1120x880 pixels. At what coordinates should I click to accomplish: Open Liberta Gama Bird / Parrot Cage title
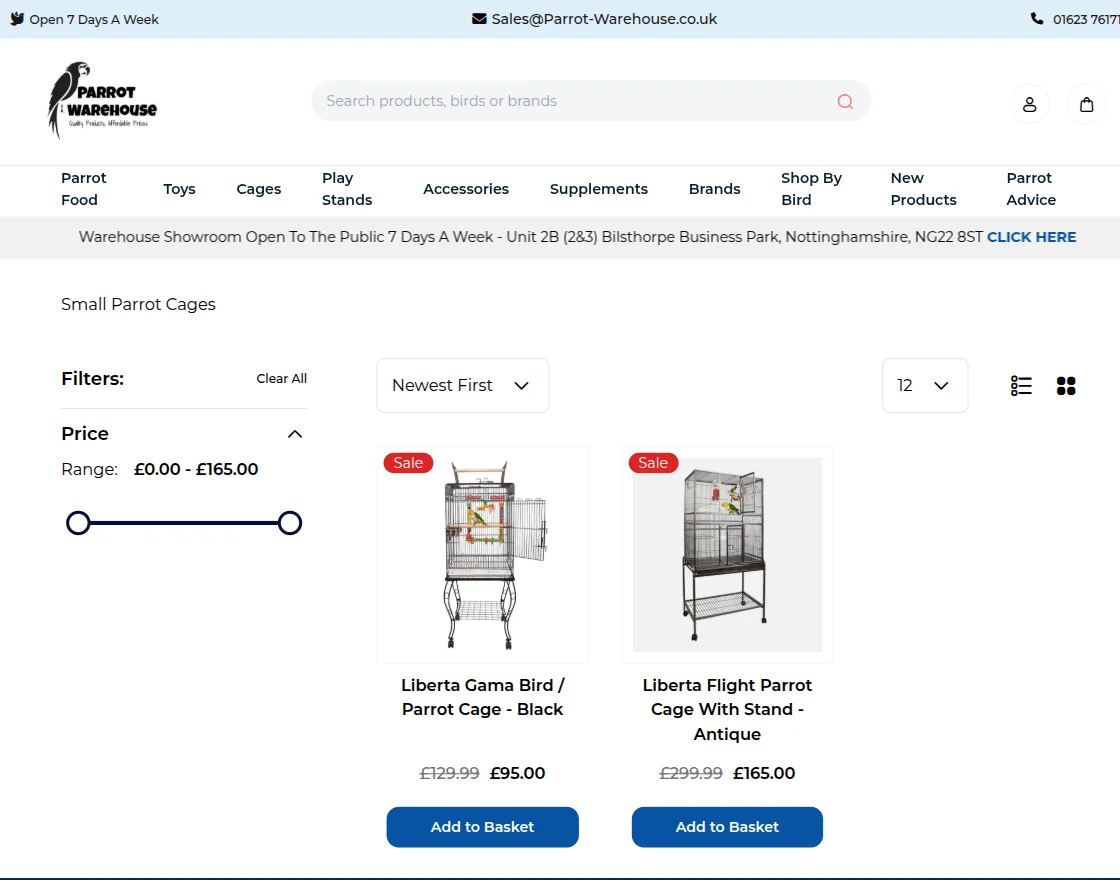tap(482, 697)
